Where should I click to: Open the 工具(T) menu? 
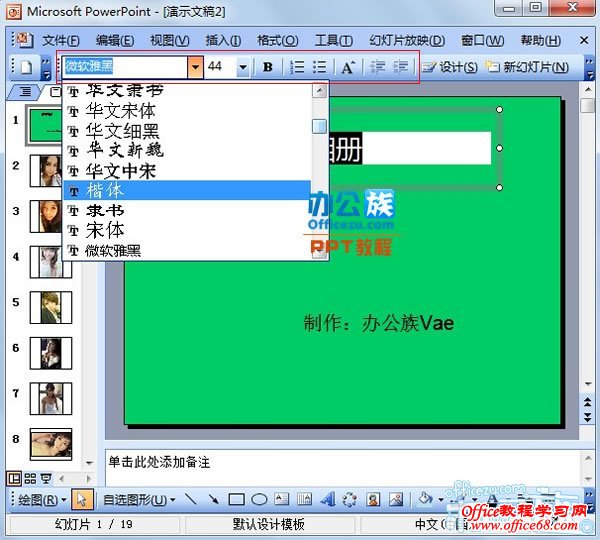(x=334, y=40)
